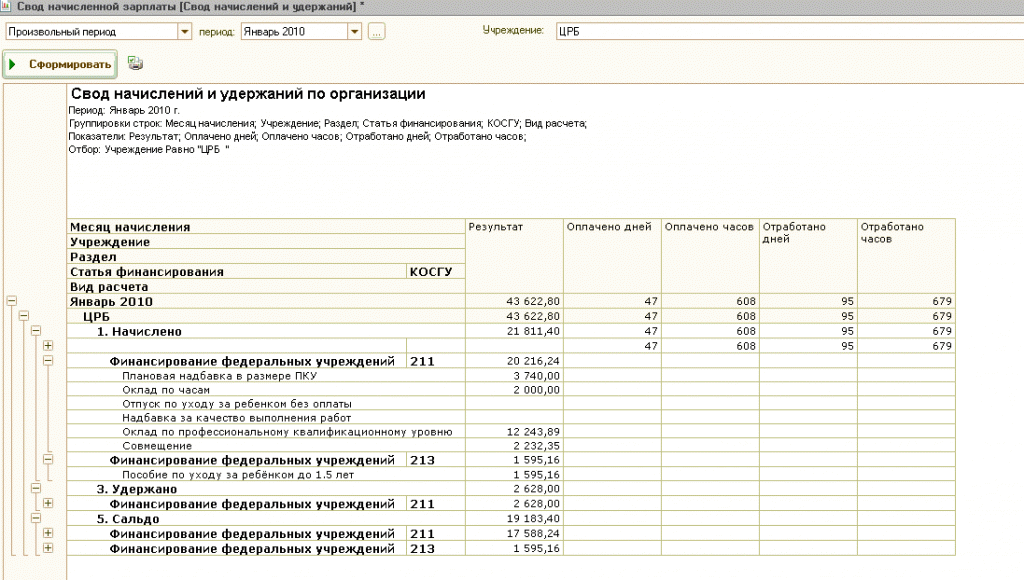
Task: Click the print settings icon beside Сформировать
Action: point(135,63)
